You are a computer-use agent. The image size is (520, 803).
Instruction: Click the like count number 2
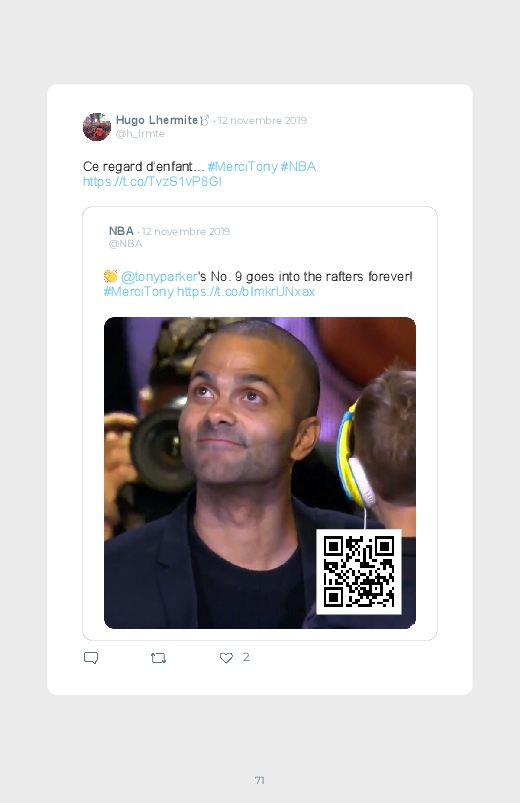coord(246,657)
